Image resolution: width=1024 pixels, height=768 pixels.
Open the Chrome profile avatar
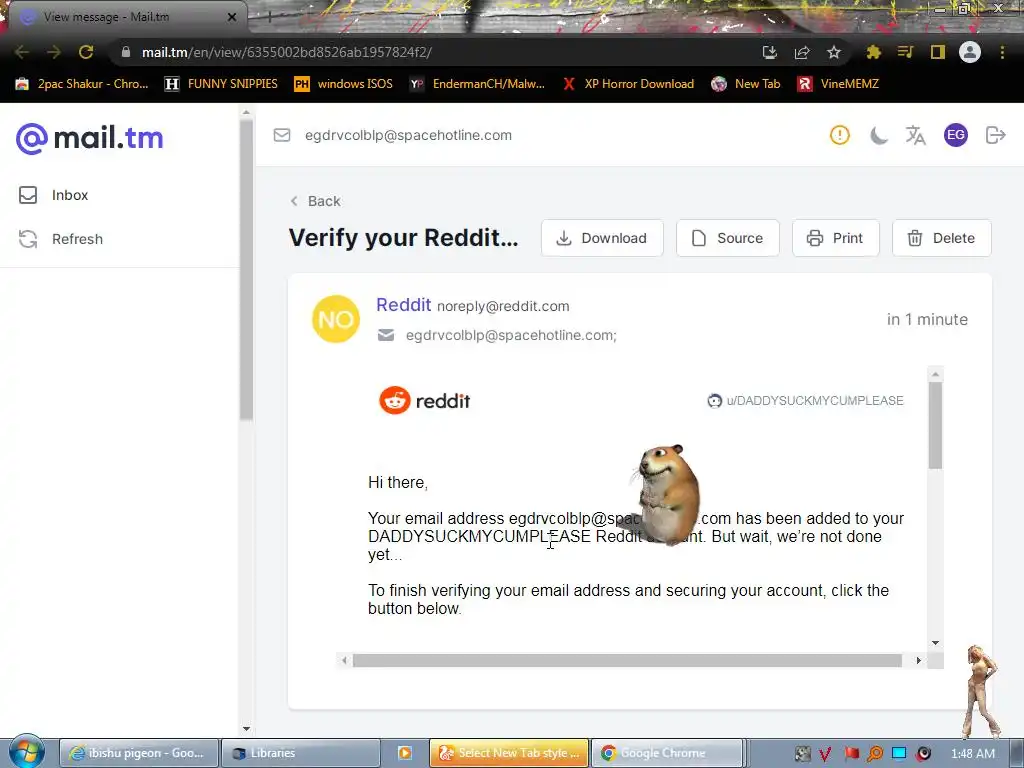click(970, 52)
